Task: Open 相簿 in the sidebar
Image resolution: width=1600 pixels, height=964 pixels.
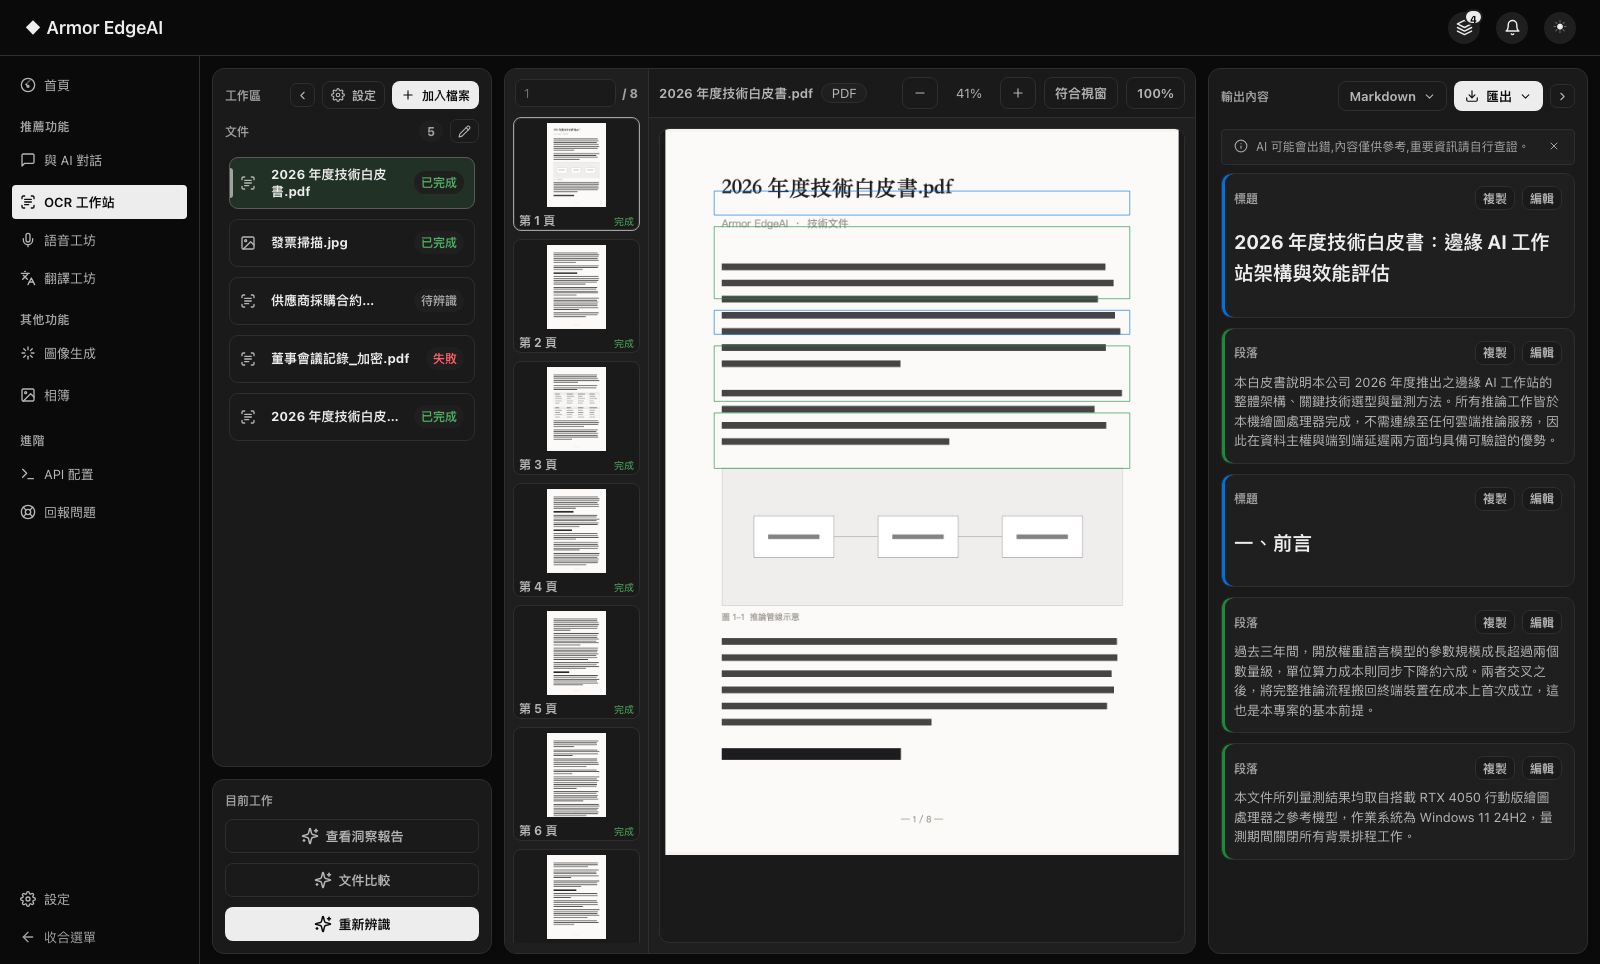Action: 99,395
